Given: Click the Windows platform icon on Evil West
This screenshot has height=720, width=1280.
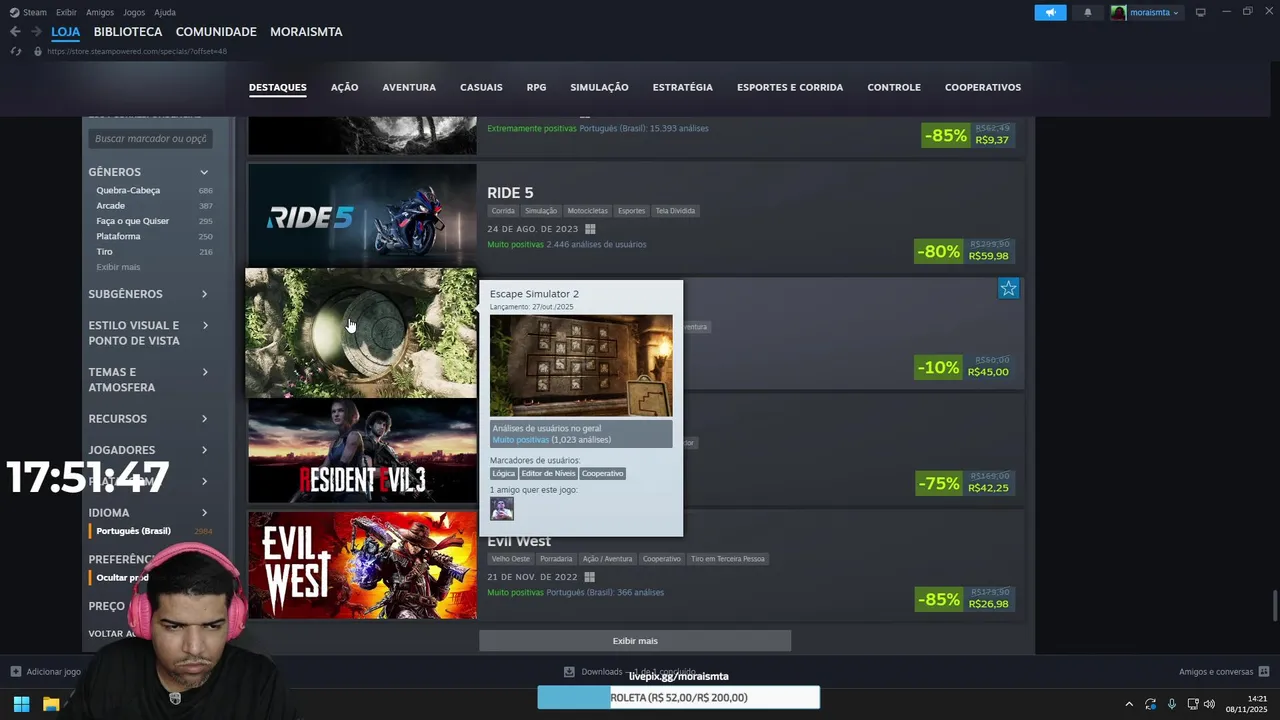Looking at the screenshot, I should click(589, 577).
